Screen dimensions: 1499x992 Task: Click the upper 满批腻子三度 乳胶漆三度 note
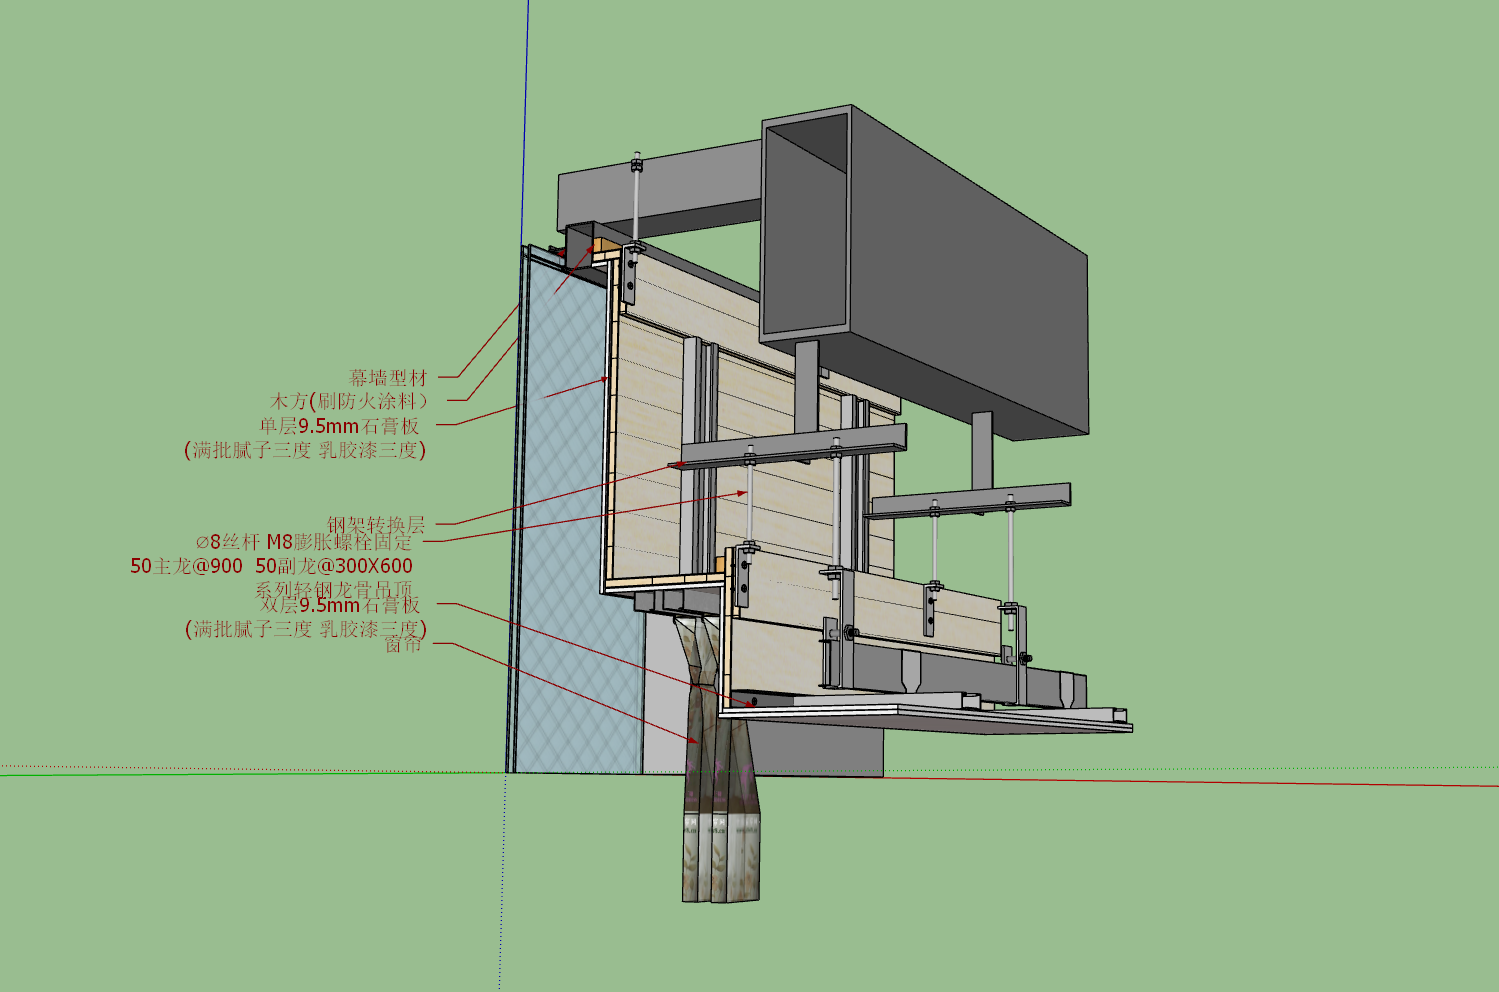tap(305, 450)
